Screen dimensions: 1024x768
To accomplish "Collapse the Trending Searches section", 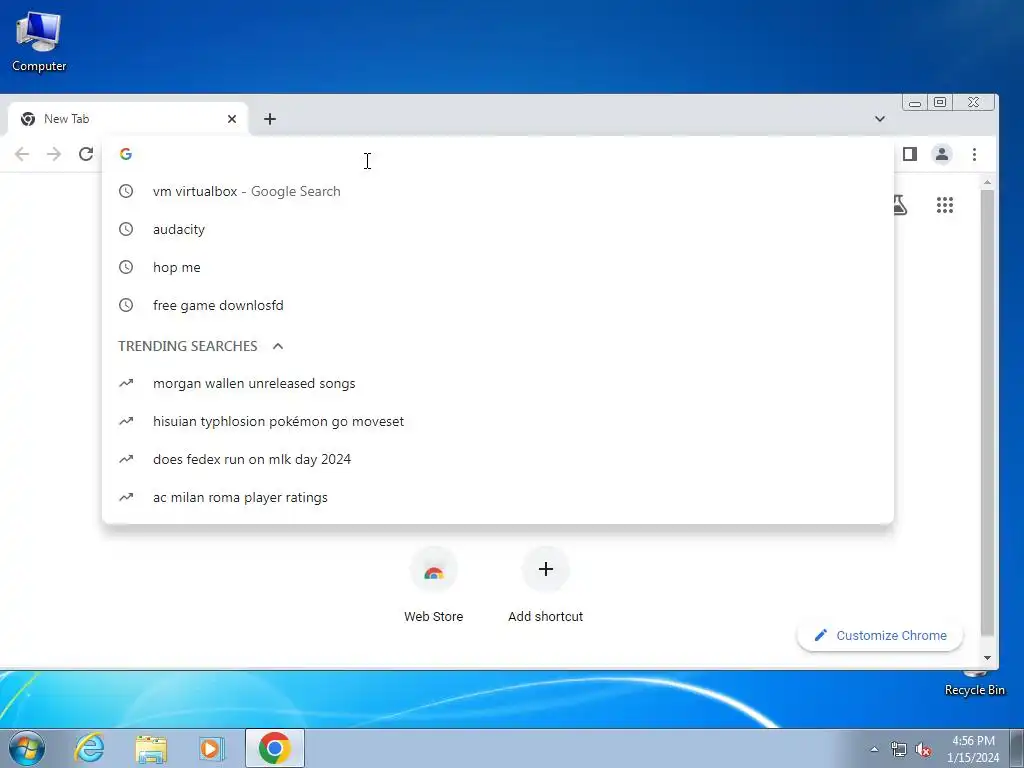I will [x=278, y=346].
